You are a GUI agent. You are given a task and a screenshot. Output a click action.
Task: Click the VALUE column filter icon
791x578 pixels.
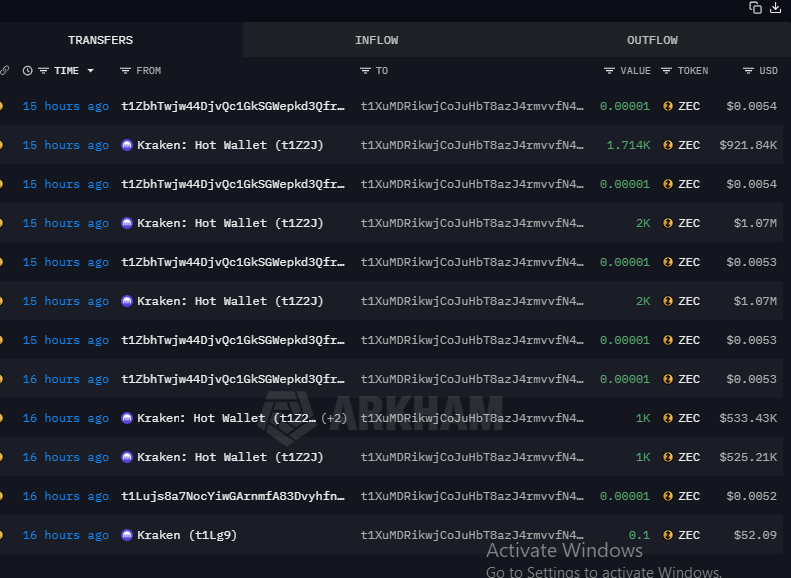609,71
